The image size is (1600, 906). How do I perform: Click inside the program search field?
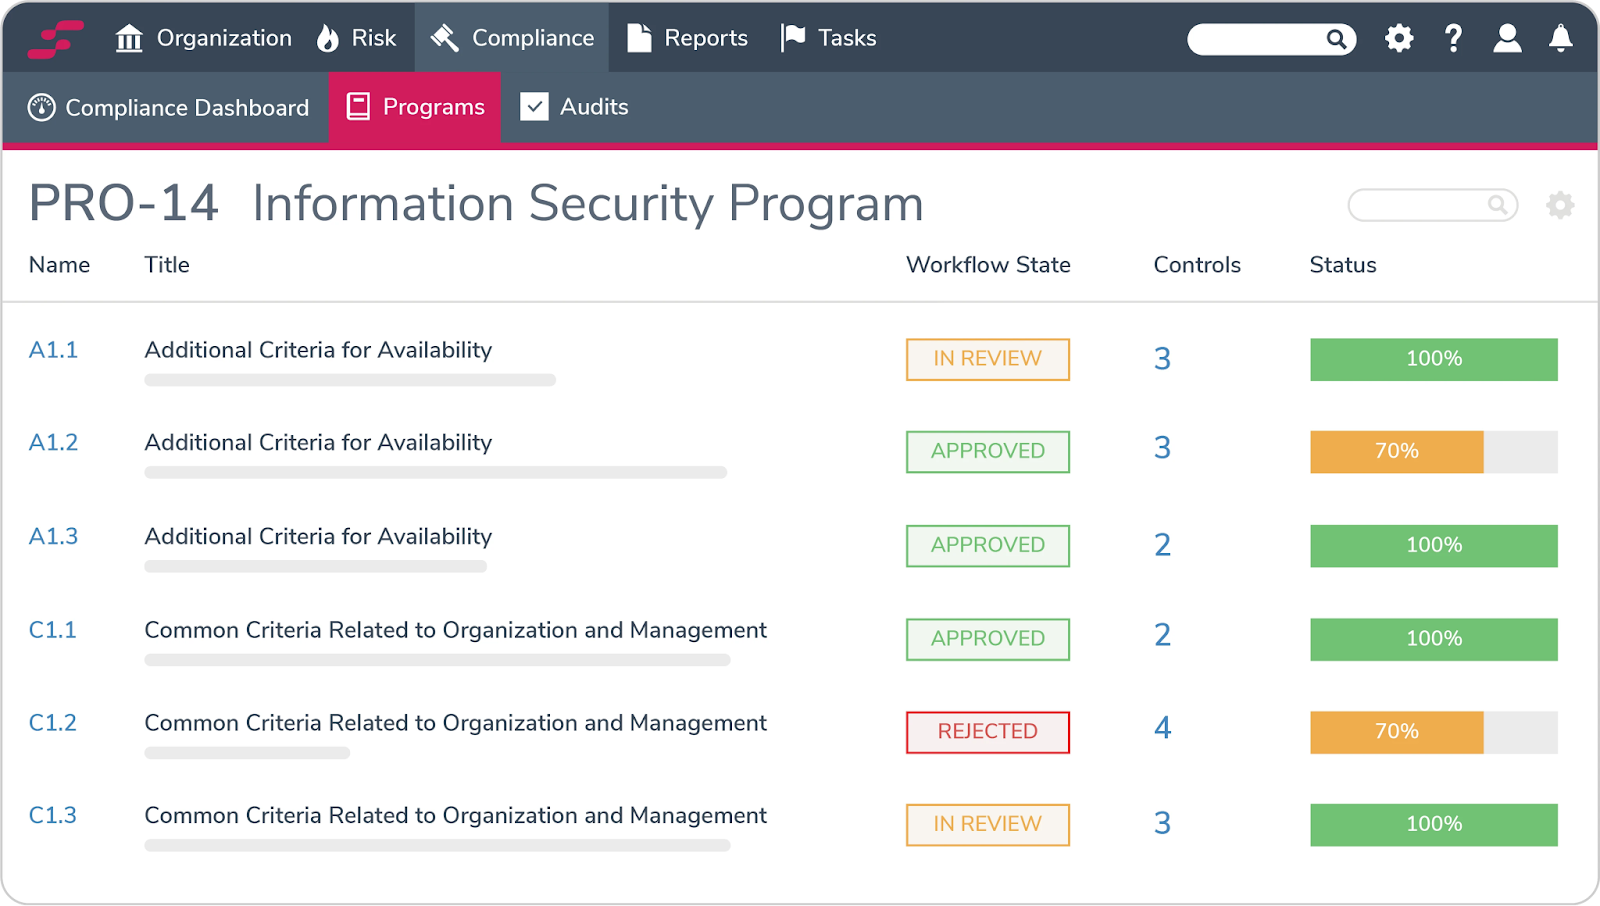click(x=1425, y=205)
